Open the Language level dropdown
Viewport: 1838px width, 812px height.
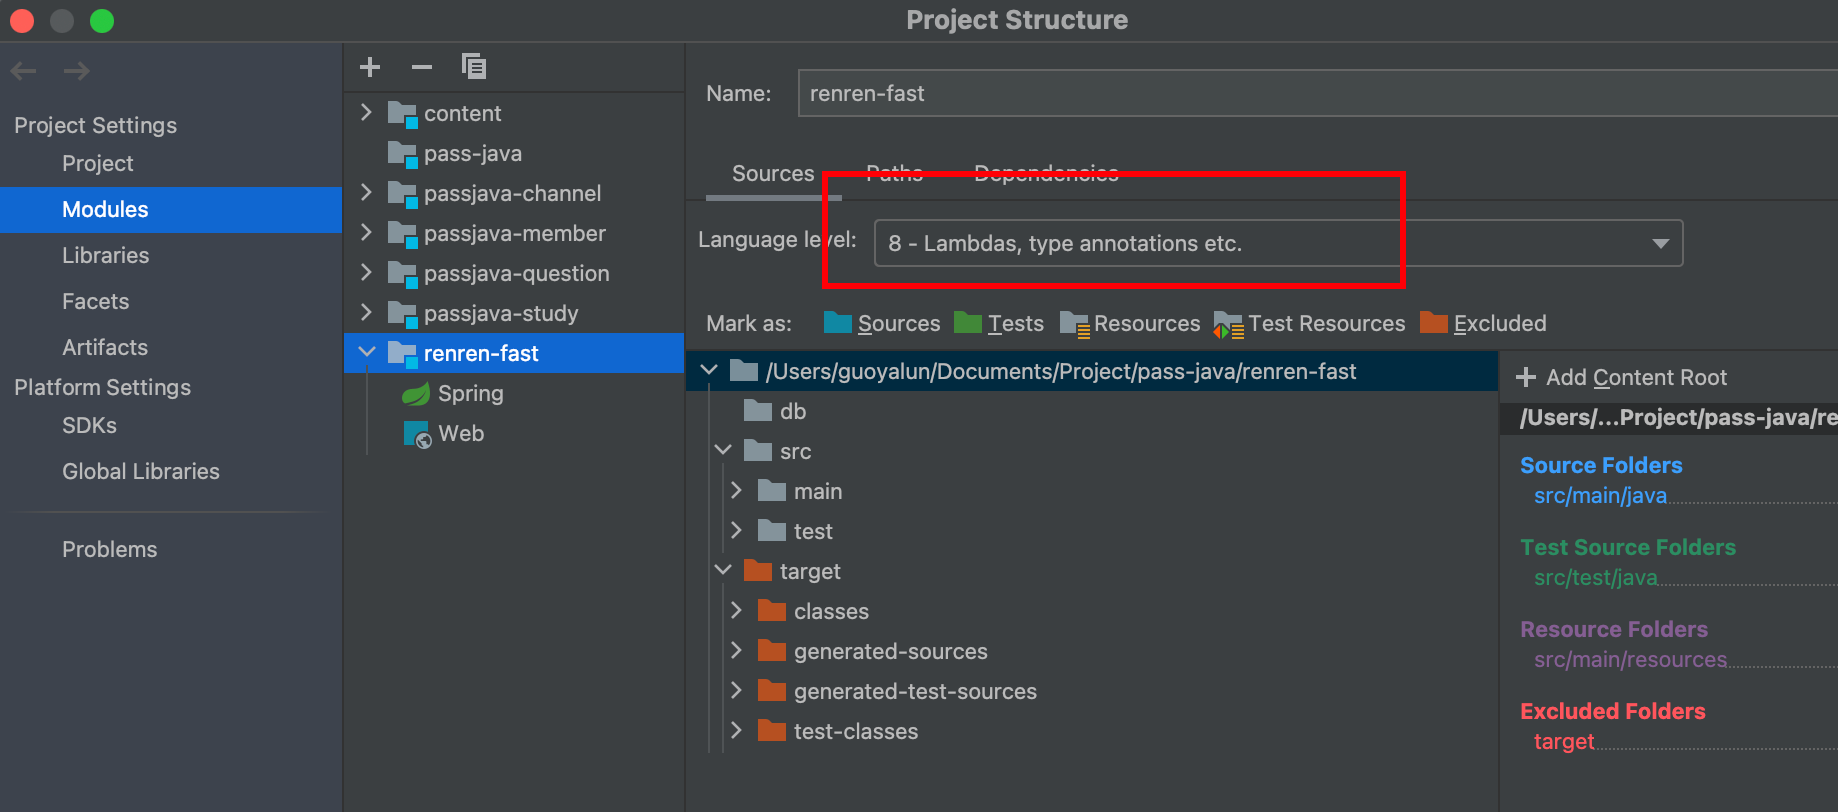[x=1277, y=243]
